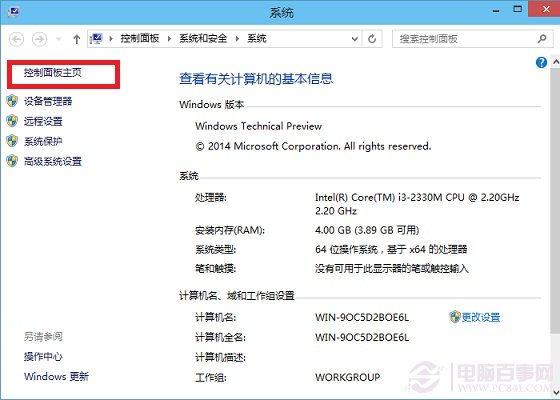Click the vertical scrollbar thumb
Image resolution: width=560 pixels, height=400 pixels.
(x=555, y=200)
